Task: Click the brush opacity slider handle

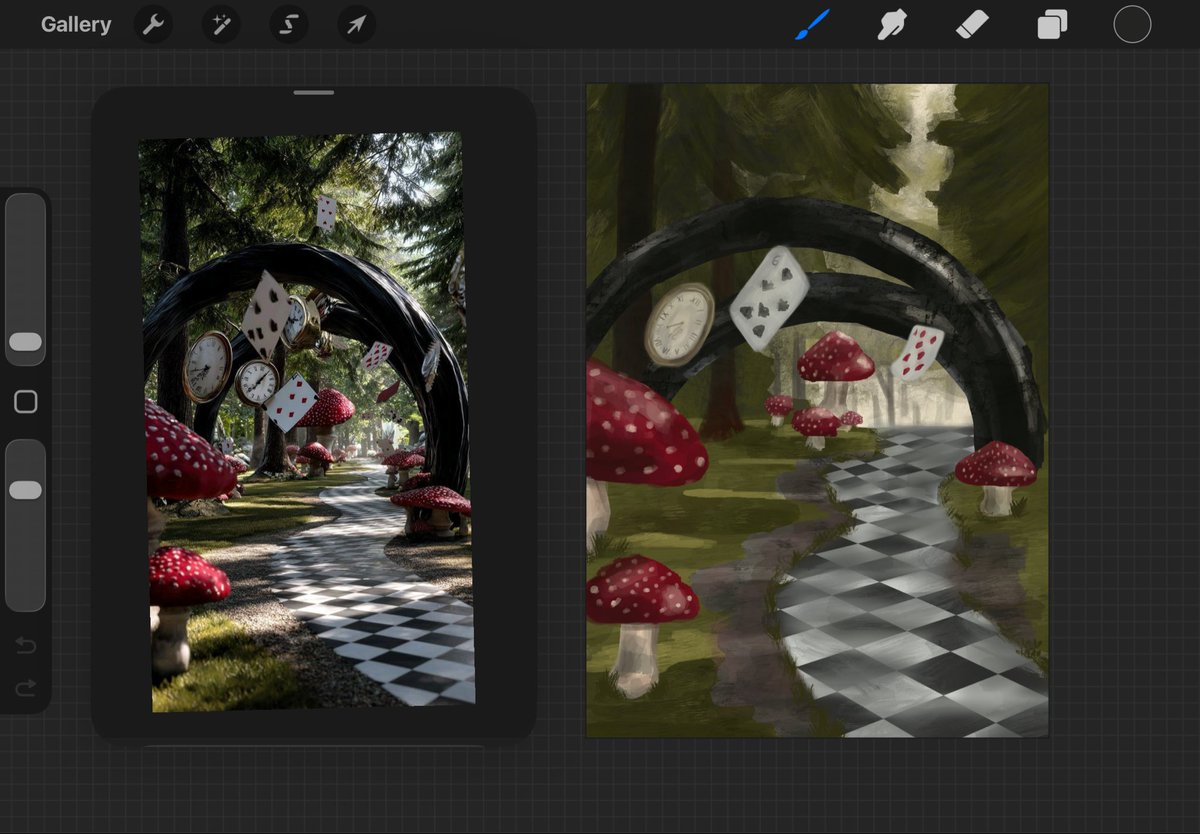Action: click(x=25, y=490)
